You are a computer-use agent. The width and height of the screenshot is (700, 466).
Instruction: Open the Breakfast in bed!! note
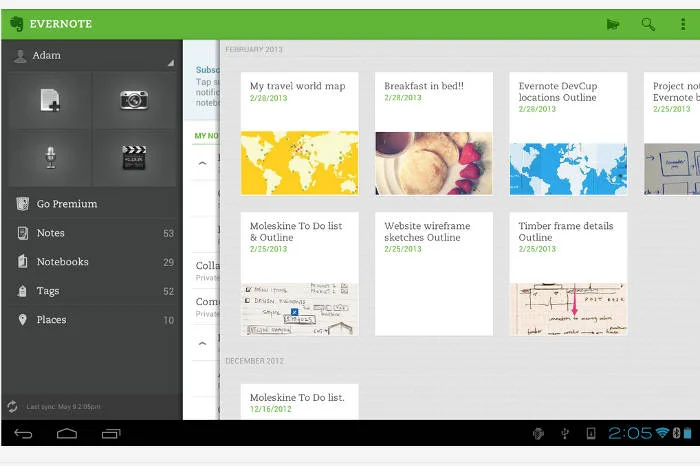pos(434,133)
